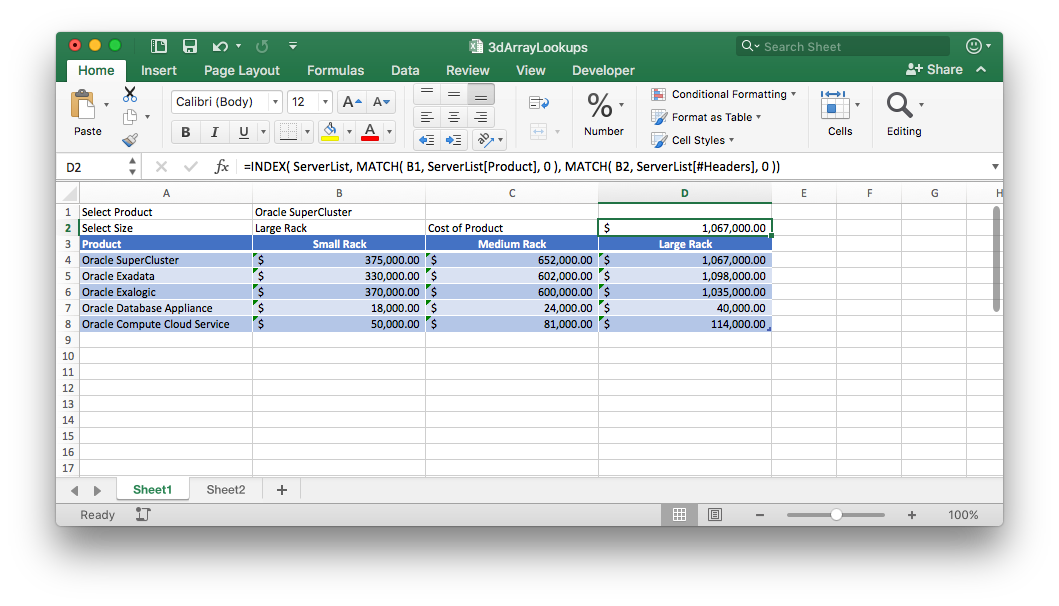Image resolution: width=1059 pixels, height=606 pixels.
Task: Align text right
Action: (x=481, y=118)
